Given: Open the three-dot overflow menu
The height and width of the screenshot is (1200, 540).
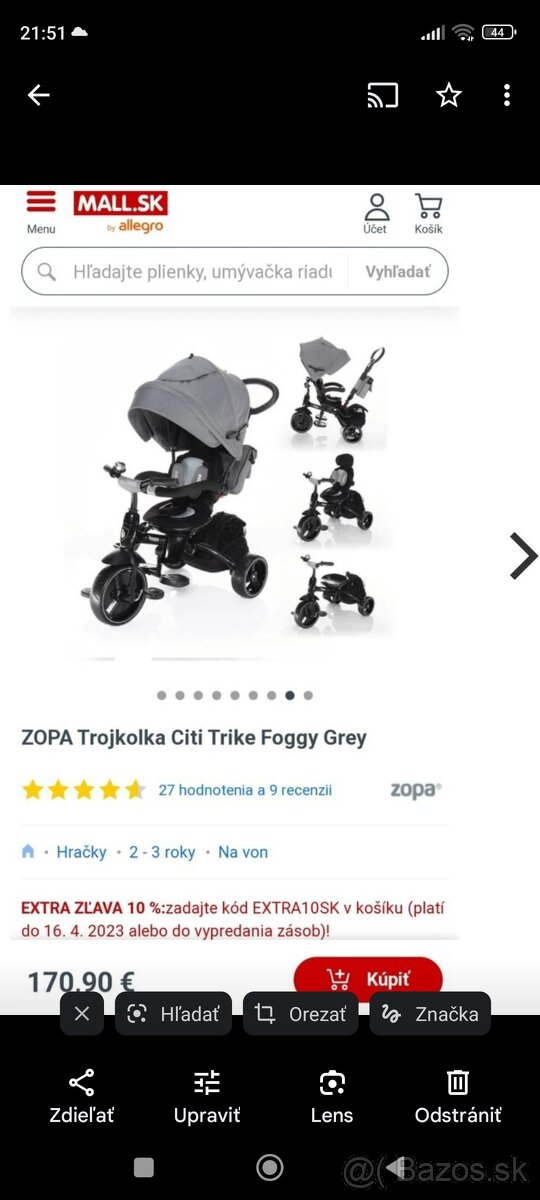Looking at the screenshot, I should (x=507, y=95).
